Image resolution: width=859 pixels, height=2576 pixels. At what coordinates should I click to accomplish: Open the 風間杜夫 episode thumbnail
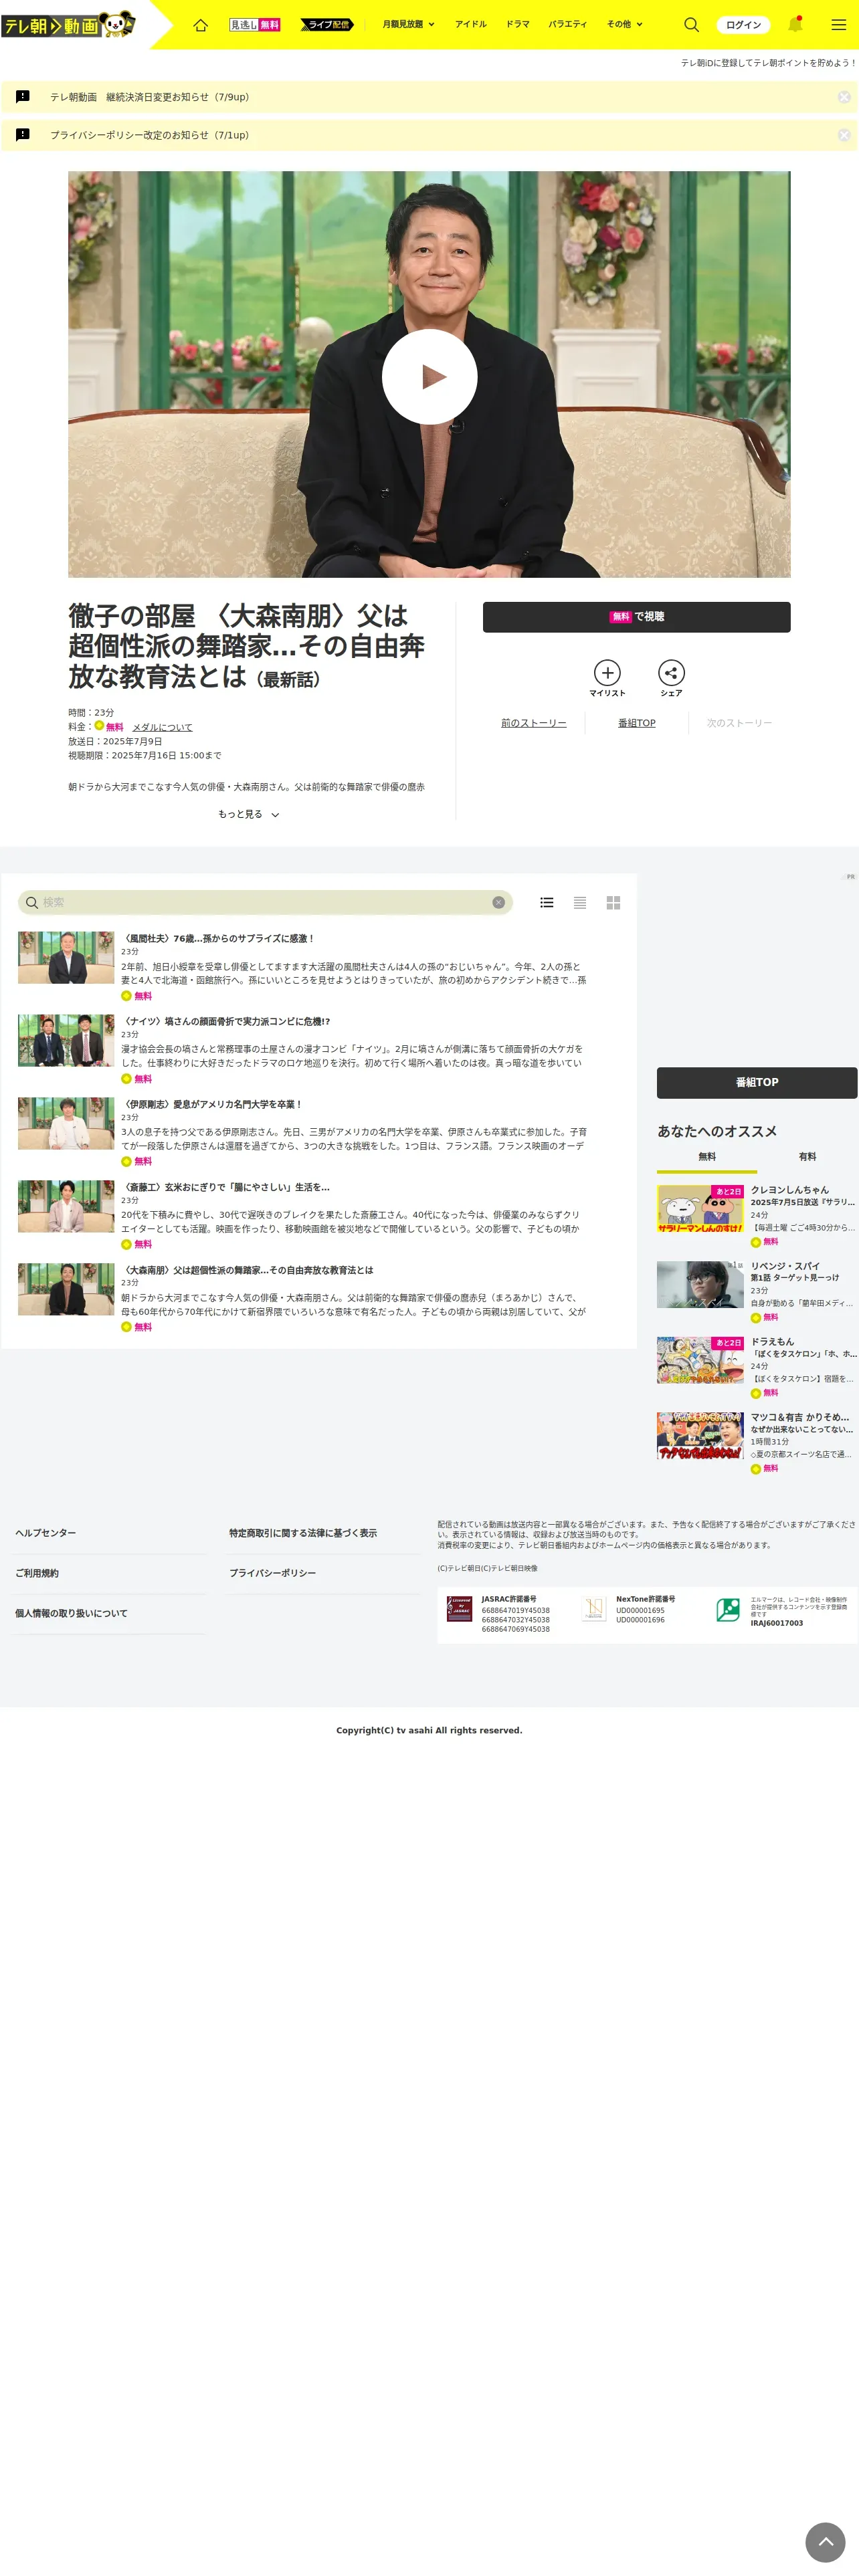pos(66,958)
